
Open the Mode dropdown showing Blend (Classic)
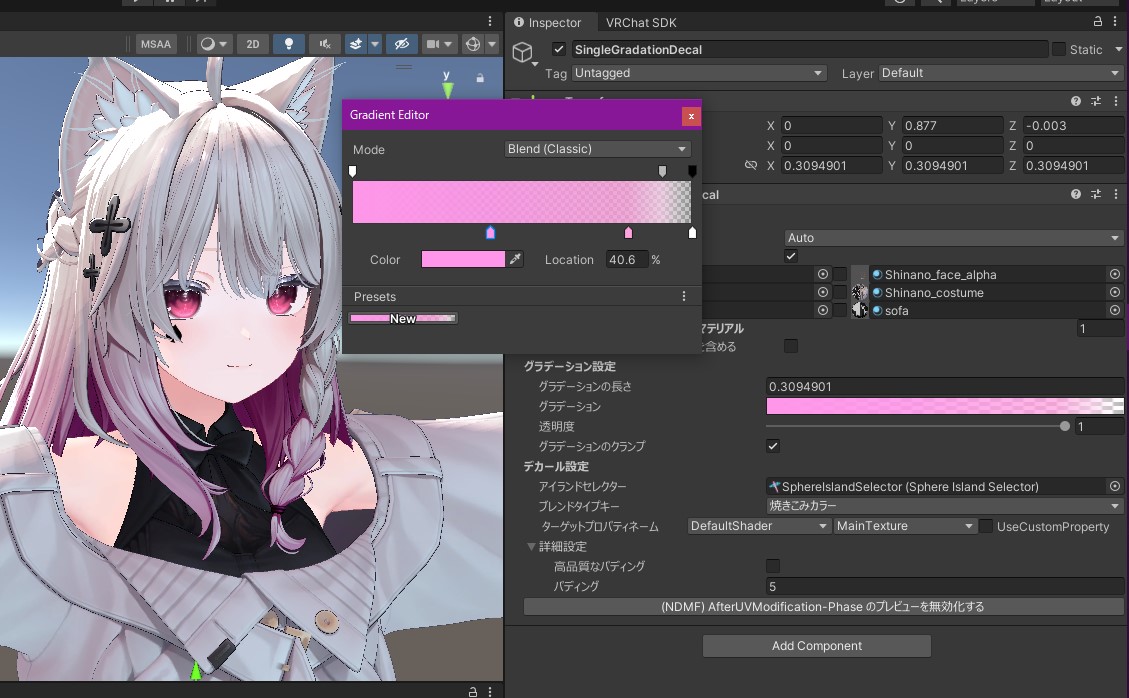[597, 149]
